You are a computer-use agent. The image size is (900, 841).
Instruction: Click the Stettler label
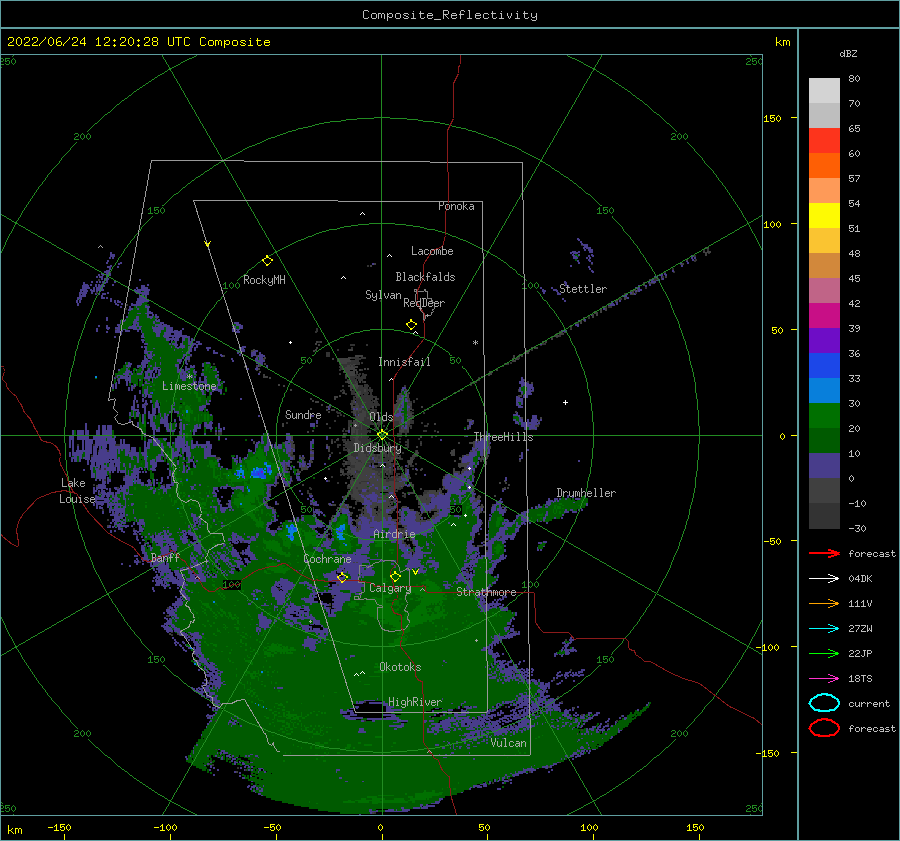583,289
